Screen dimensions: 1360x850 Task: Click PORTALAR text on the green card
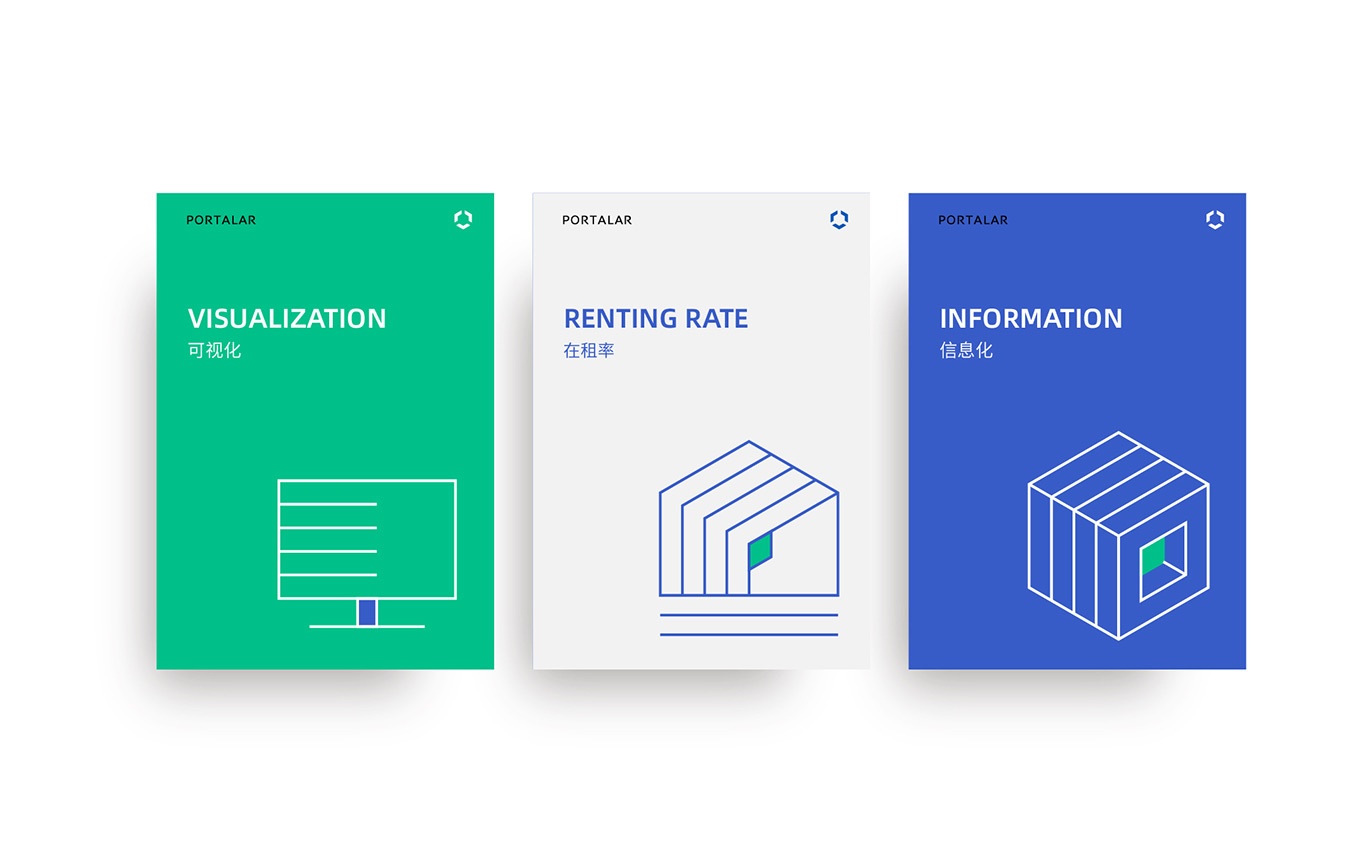(221, 220)
